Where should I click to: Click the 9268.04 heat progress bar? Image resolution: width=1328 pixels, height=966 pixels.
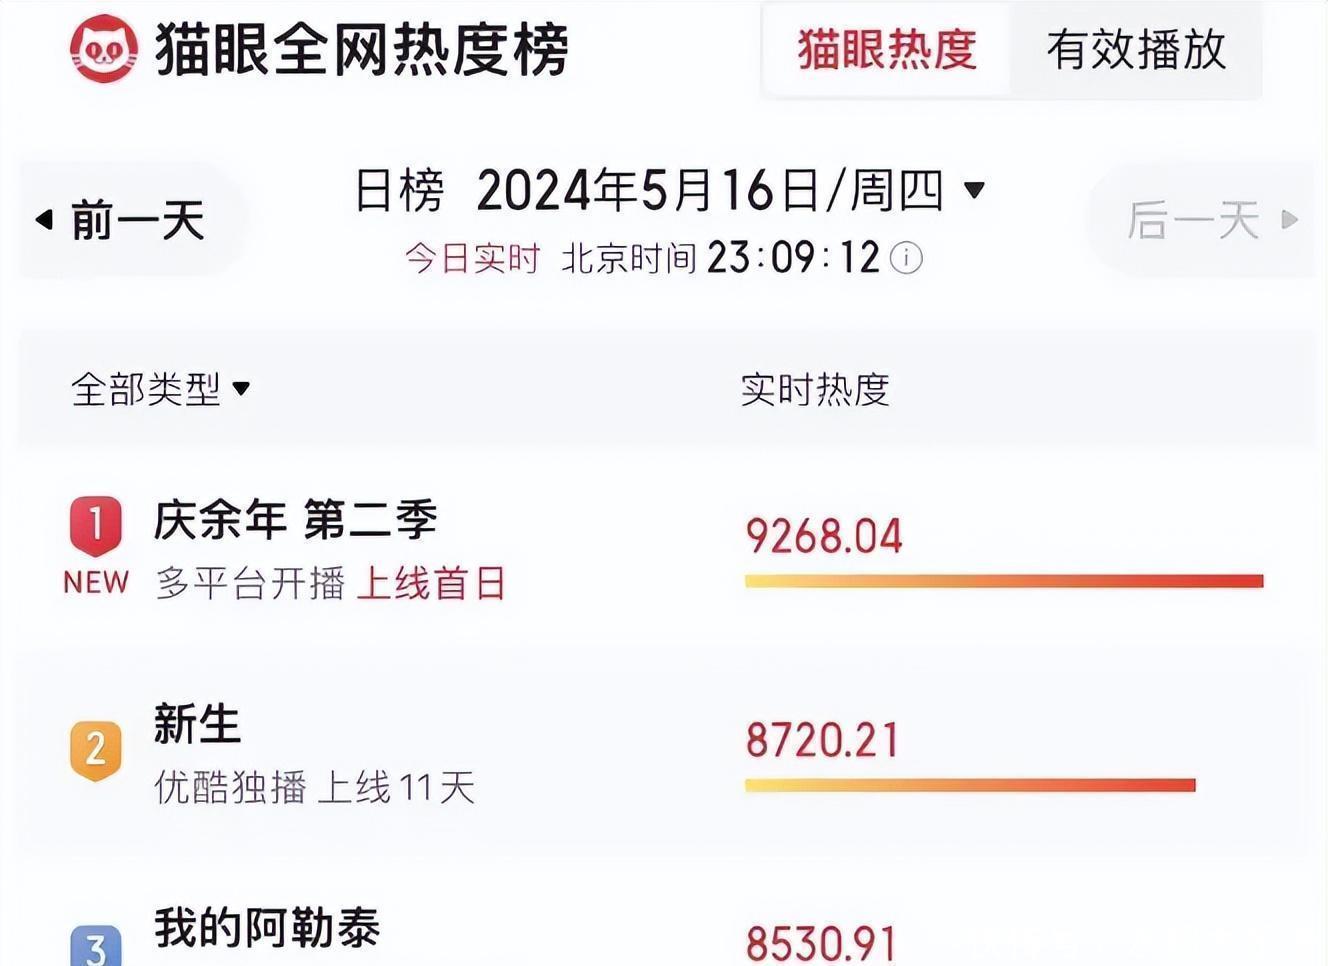(1004, 581)
